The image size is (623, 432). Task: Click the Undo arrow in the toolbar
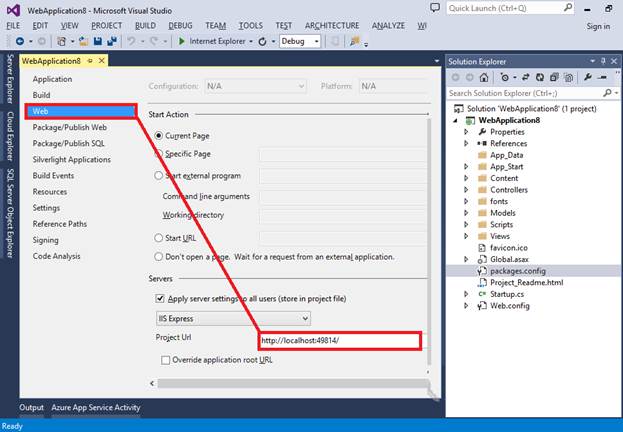click(x=131, y=41)
